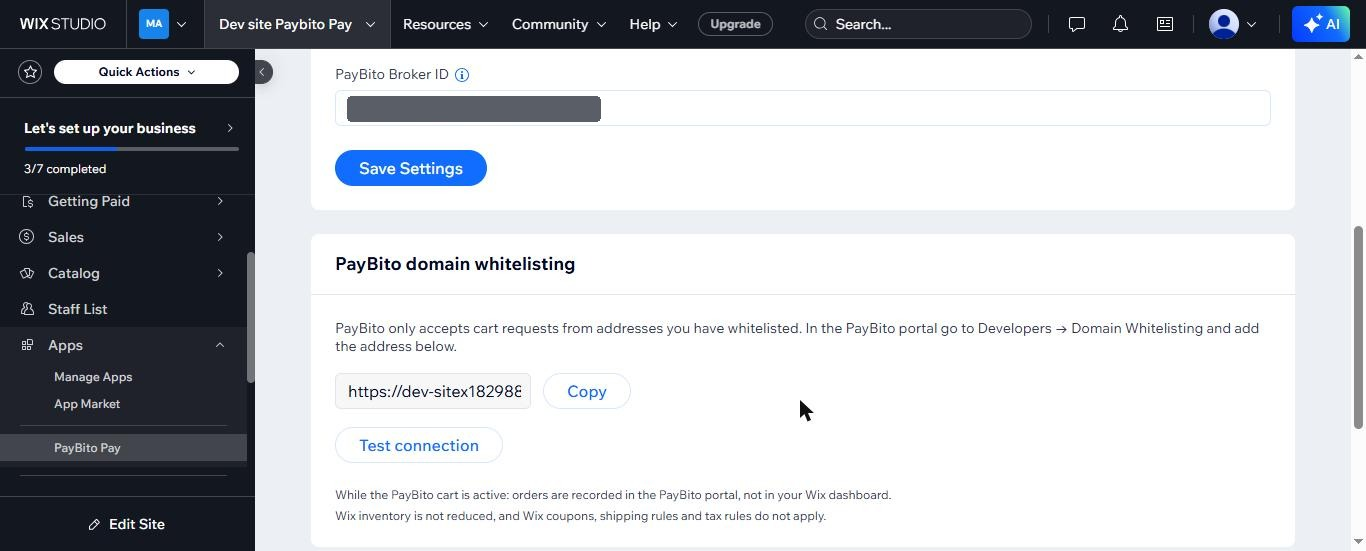Focus the top Search field

coord(918,24)
